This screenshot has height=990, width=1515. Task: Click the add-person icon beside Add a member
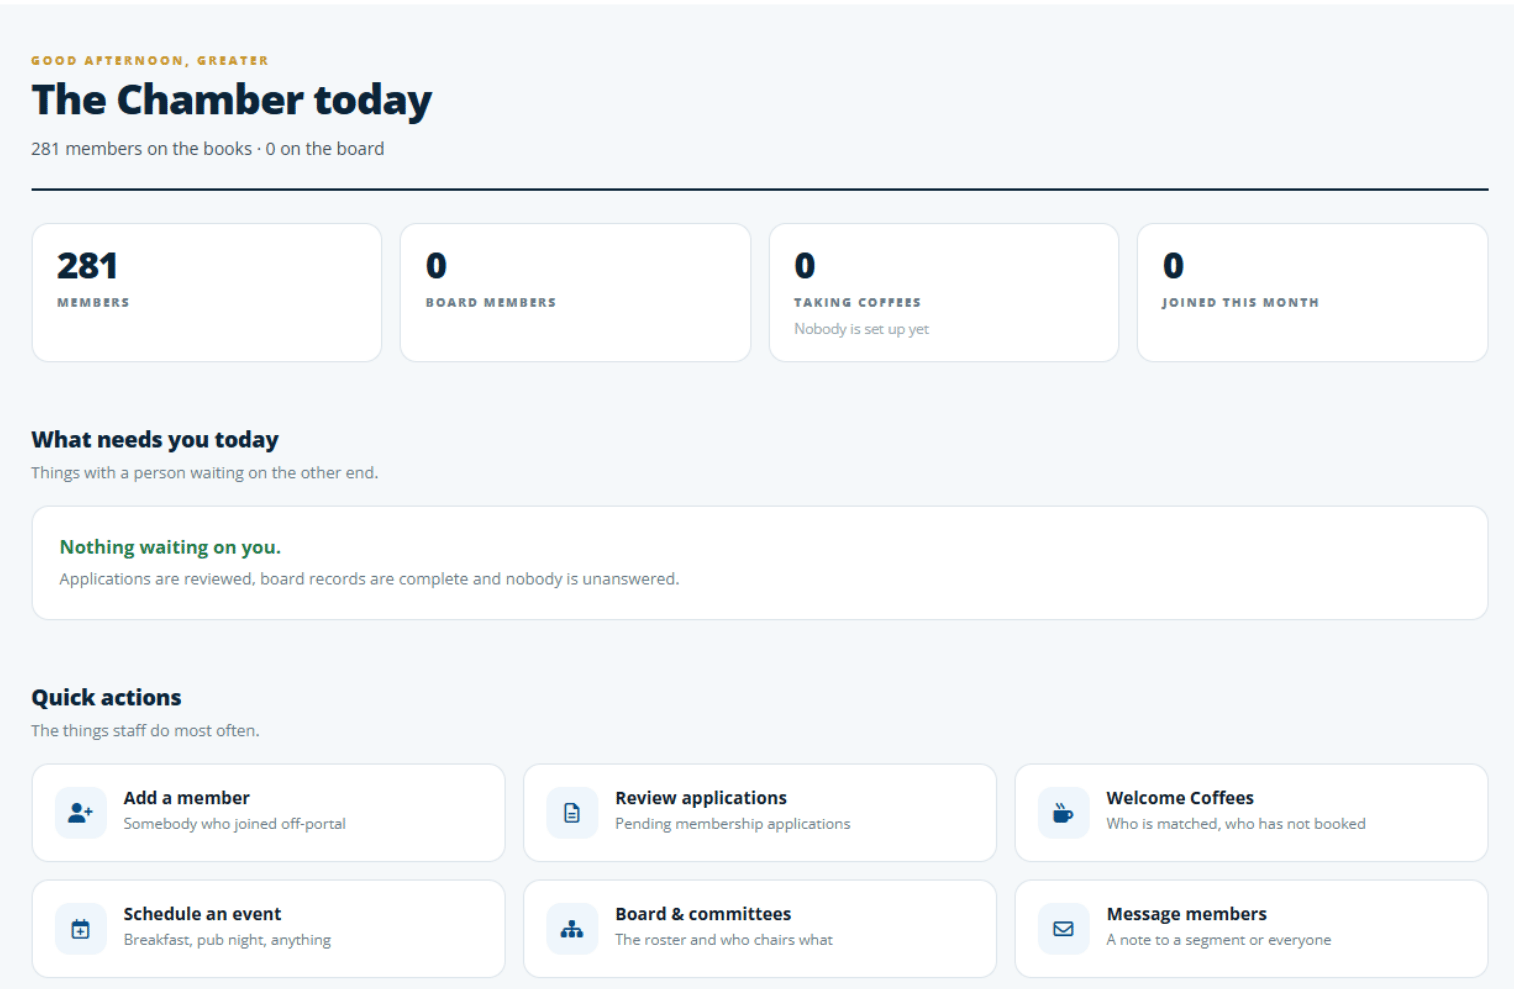click(80, 813)
